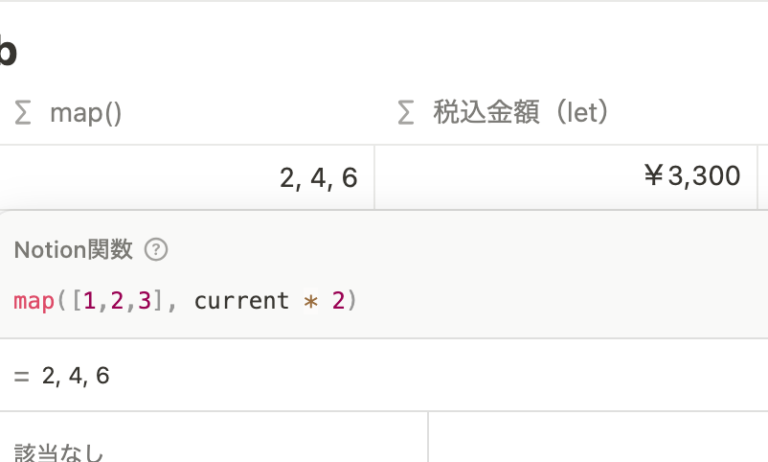Select the cell containing 2, 4, 6

point(319,178)
